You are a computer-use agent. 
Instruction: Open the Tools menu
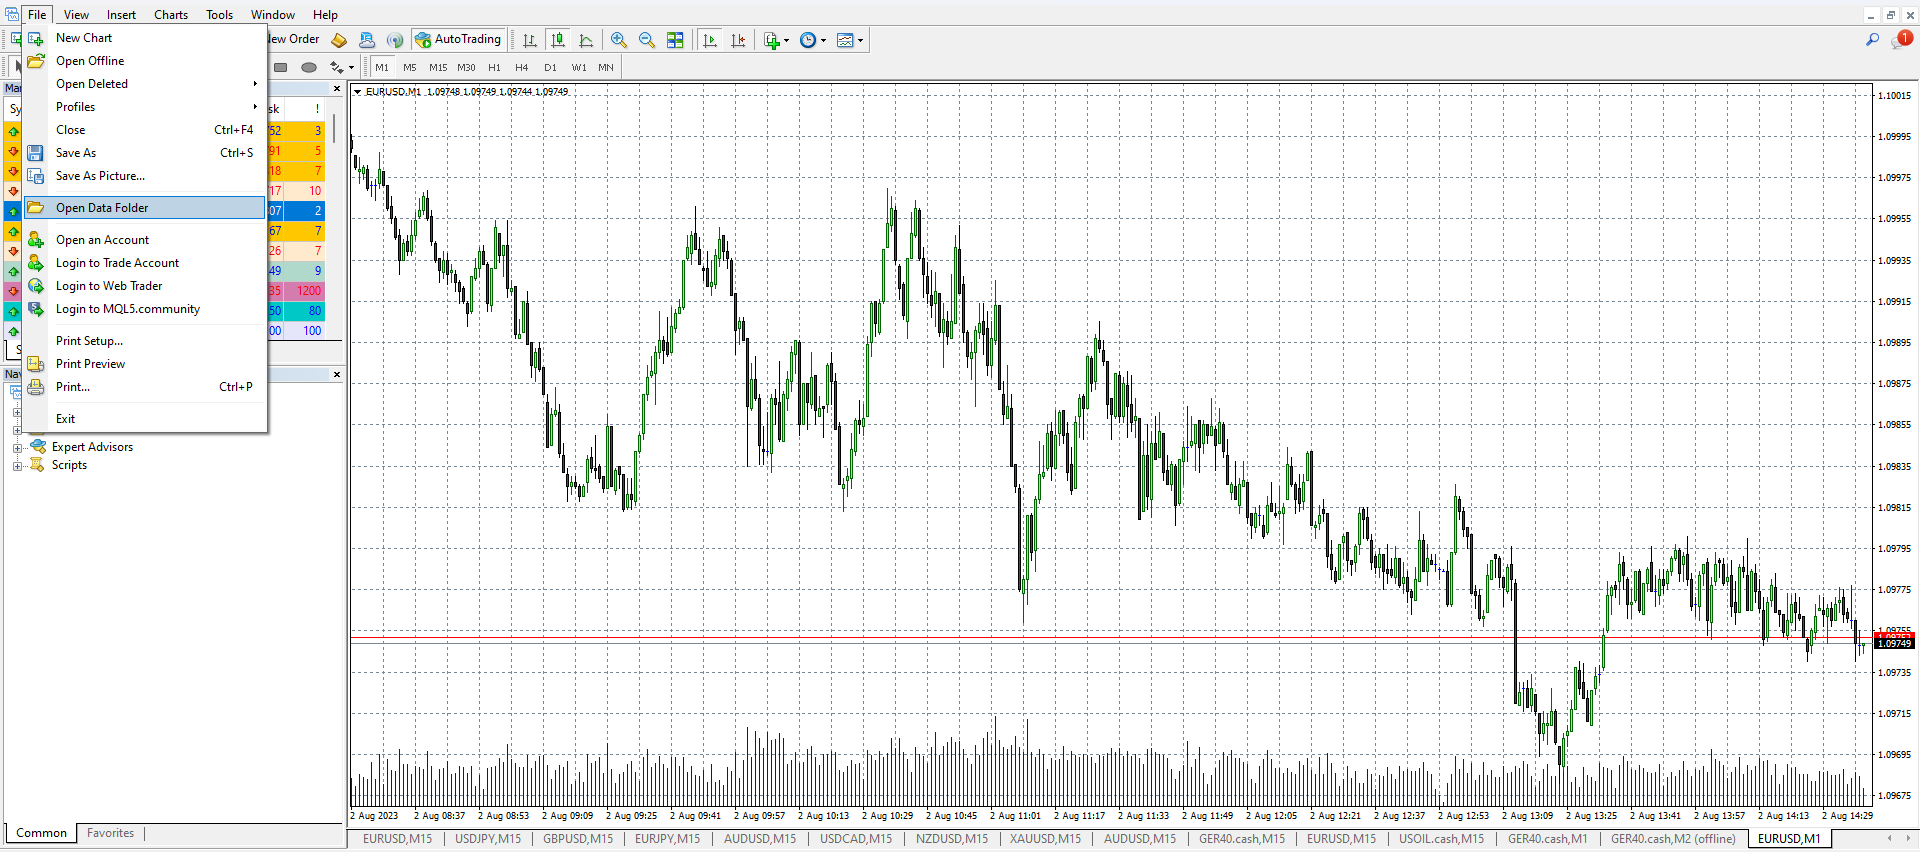coord(219,15)
